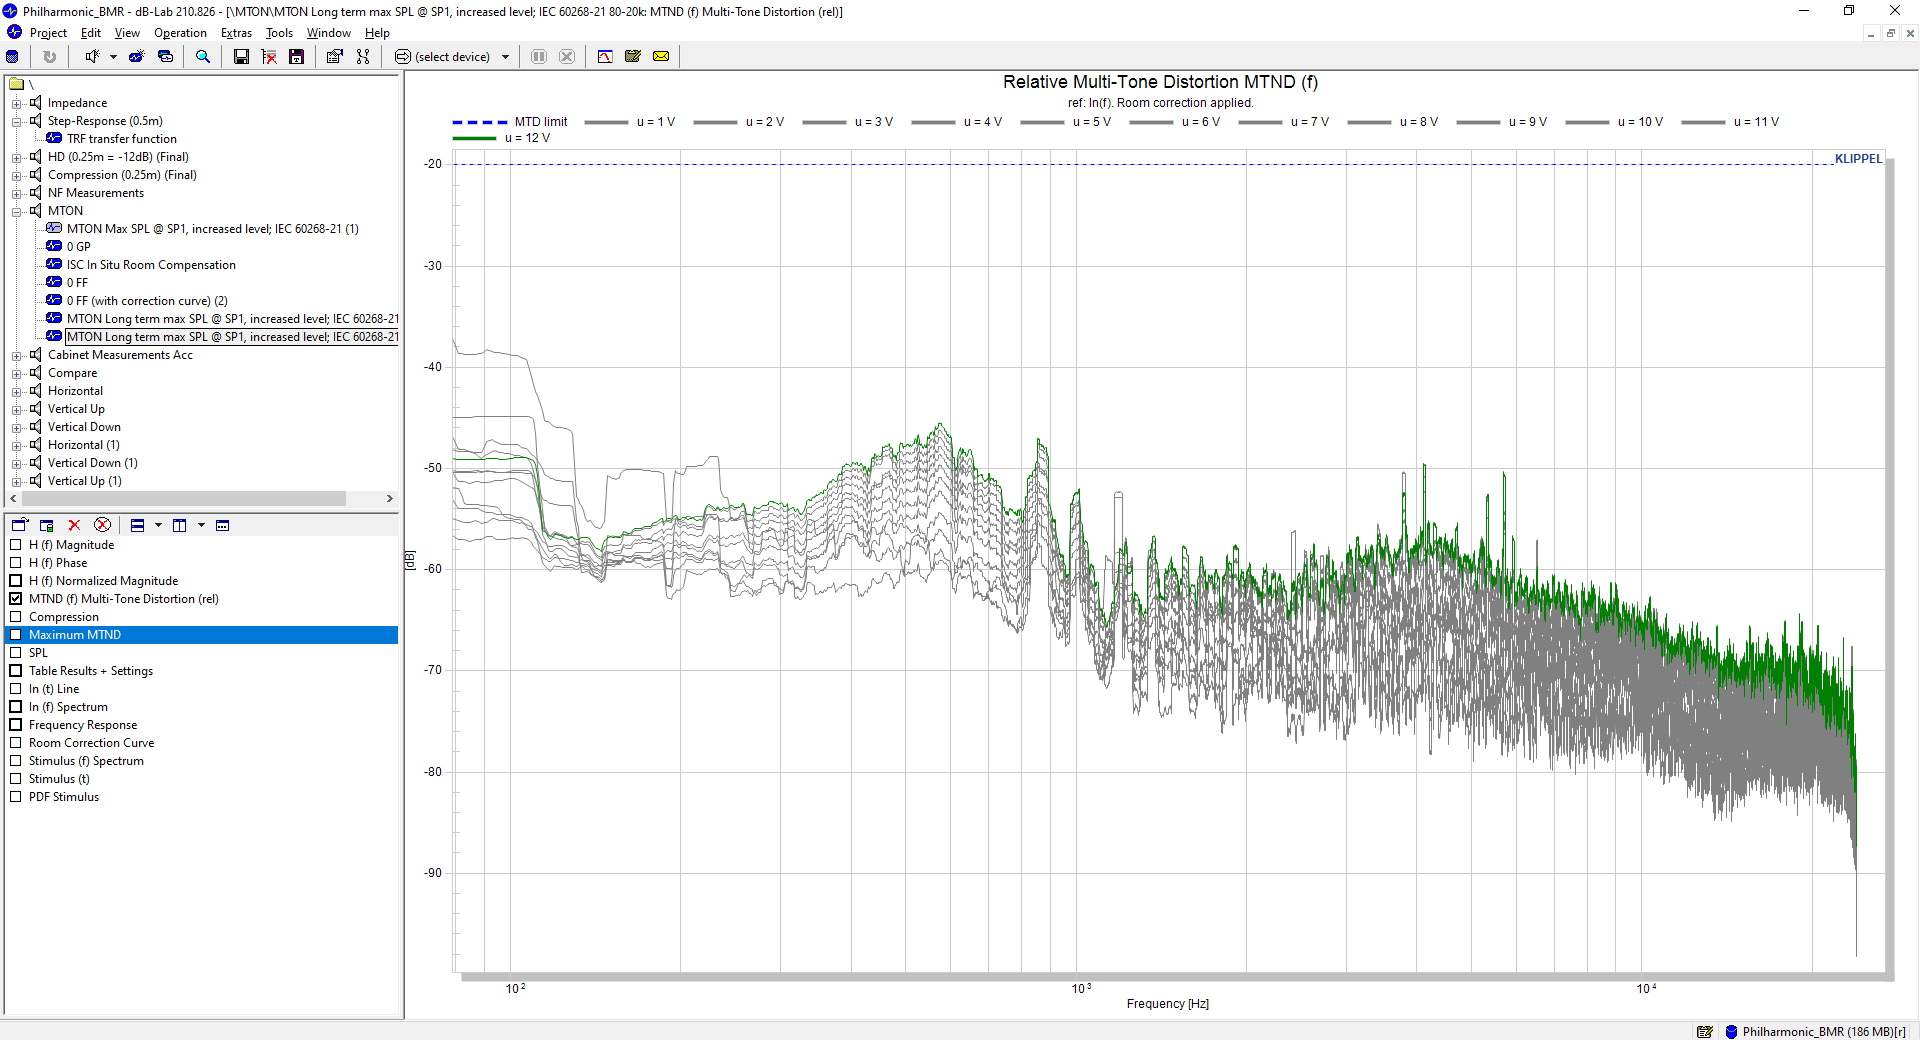Click the u = 12 V green legend line
Screen dimensions: 1920x1040
point(475,138)
